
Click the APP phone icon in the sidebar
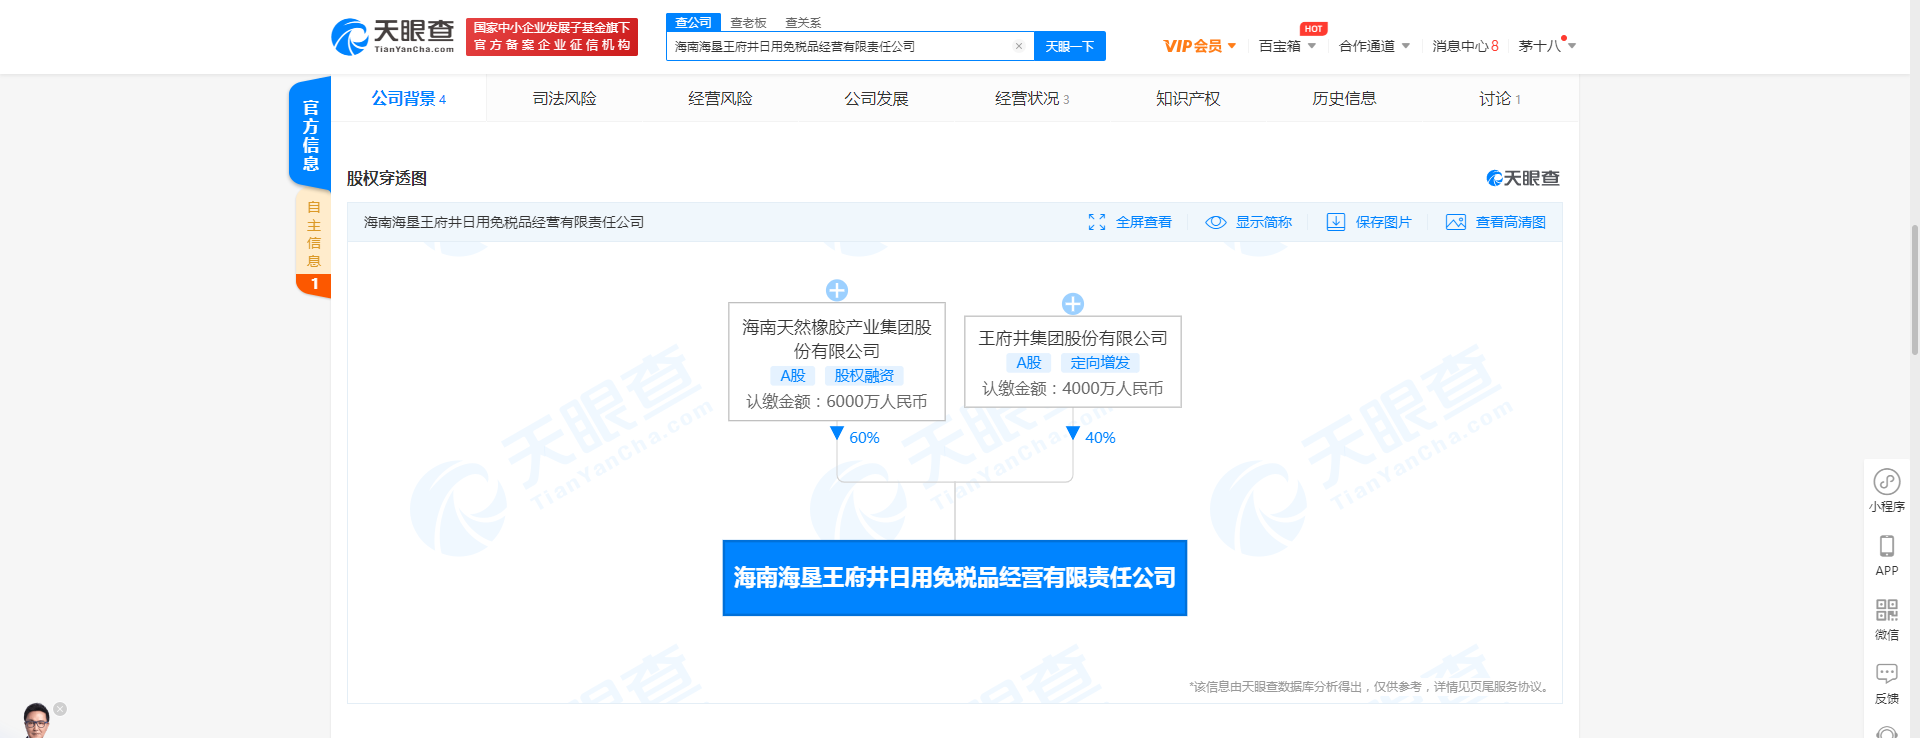pyautogui.click(x=1886, y=546)
